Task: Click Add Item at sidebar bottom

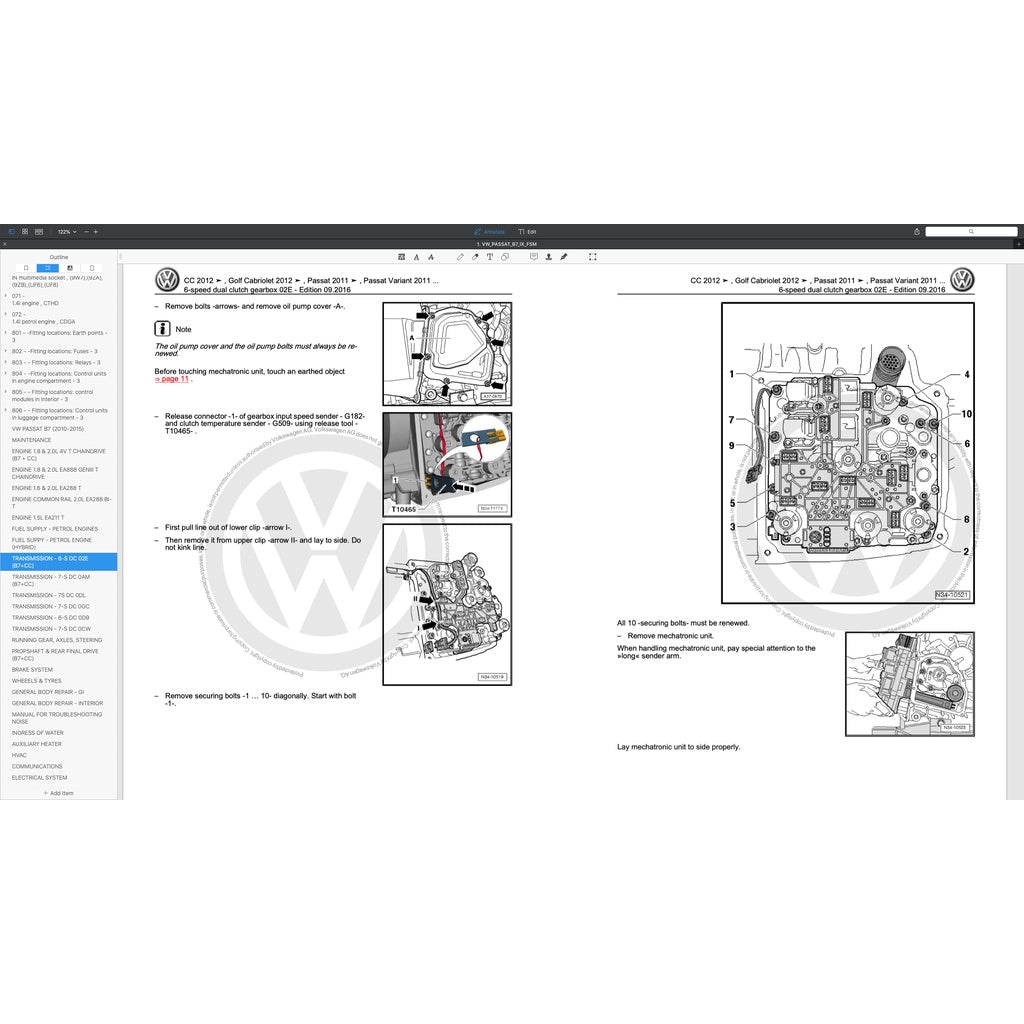Action: point(58,793)
